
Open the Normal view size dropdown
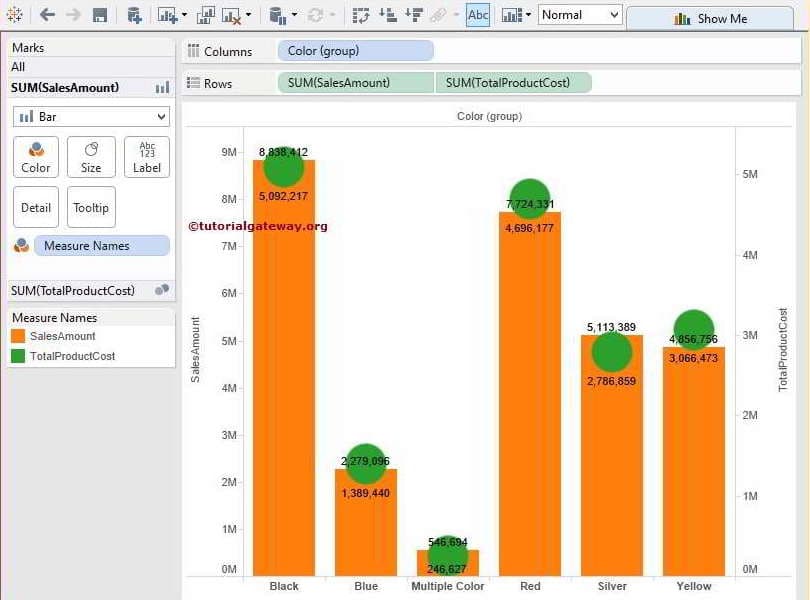[579, 15]
